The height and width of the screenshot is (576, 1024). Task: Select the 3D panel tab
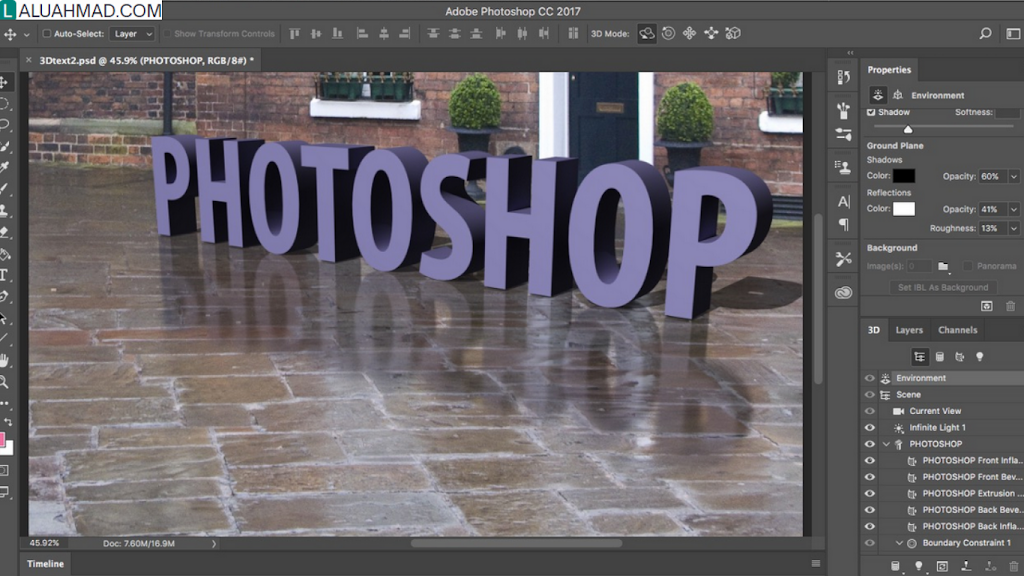point(874,330)
